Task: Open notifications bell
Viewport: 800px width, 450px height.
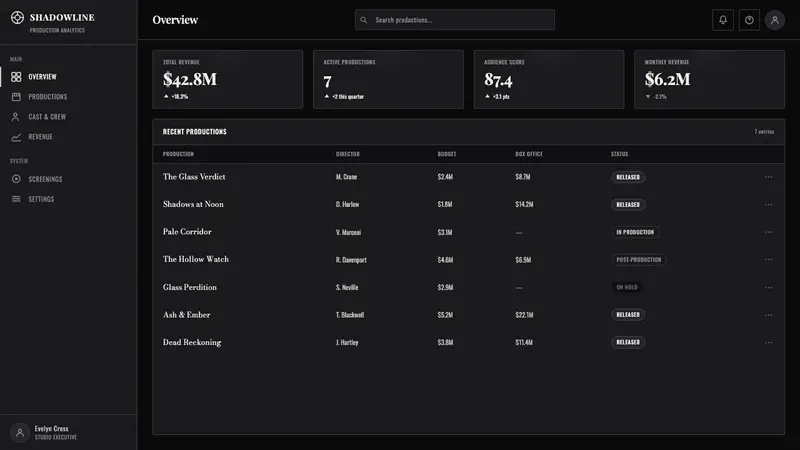Action: pyautogui.click(x=723, y=20)
